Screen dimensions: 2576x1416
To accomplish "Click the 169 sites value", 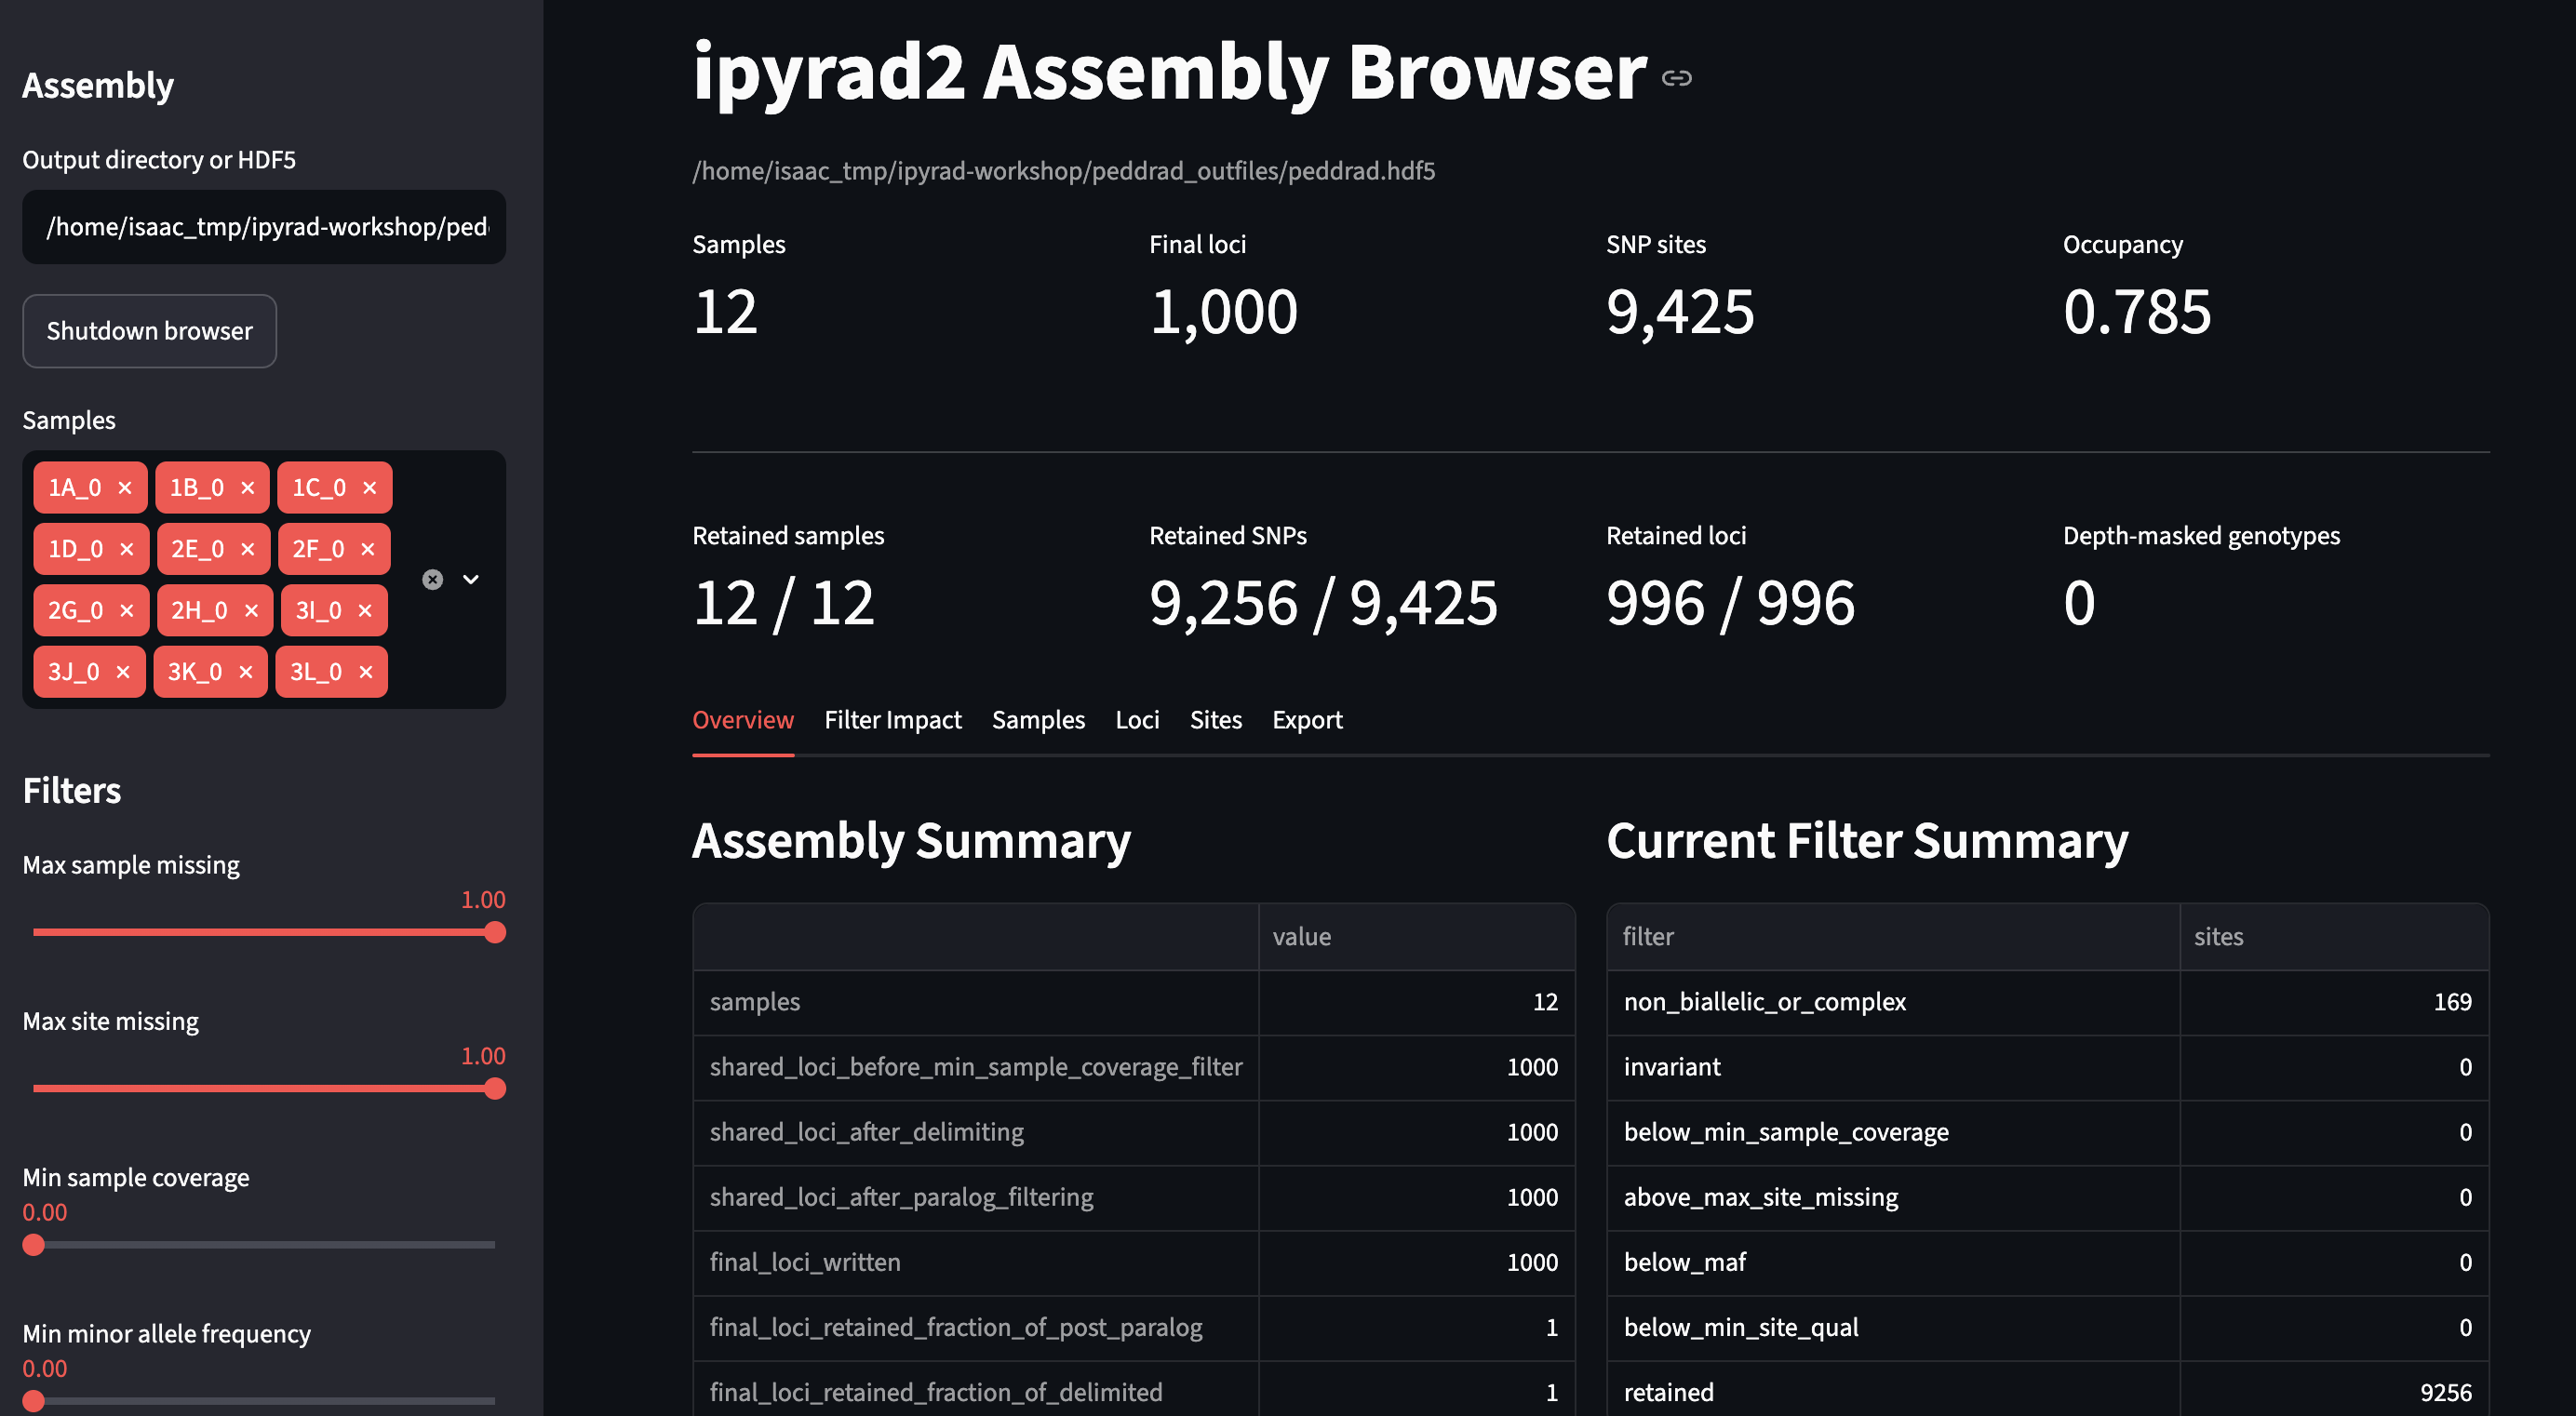I will tap(2334, 1002).
